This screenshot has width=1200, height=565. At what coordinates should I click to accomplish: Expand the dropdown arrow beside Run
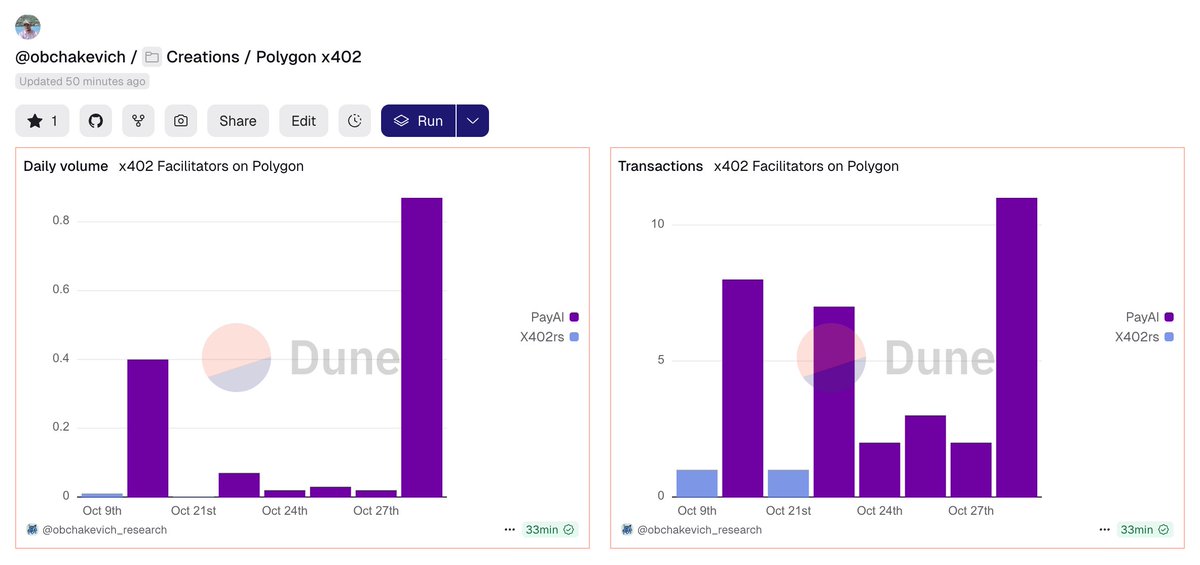[473, 121]
